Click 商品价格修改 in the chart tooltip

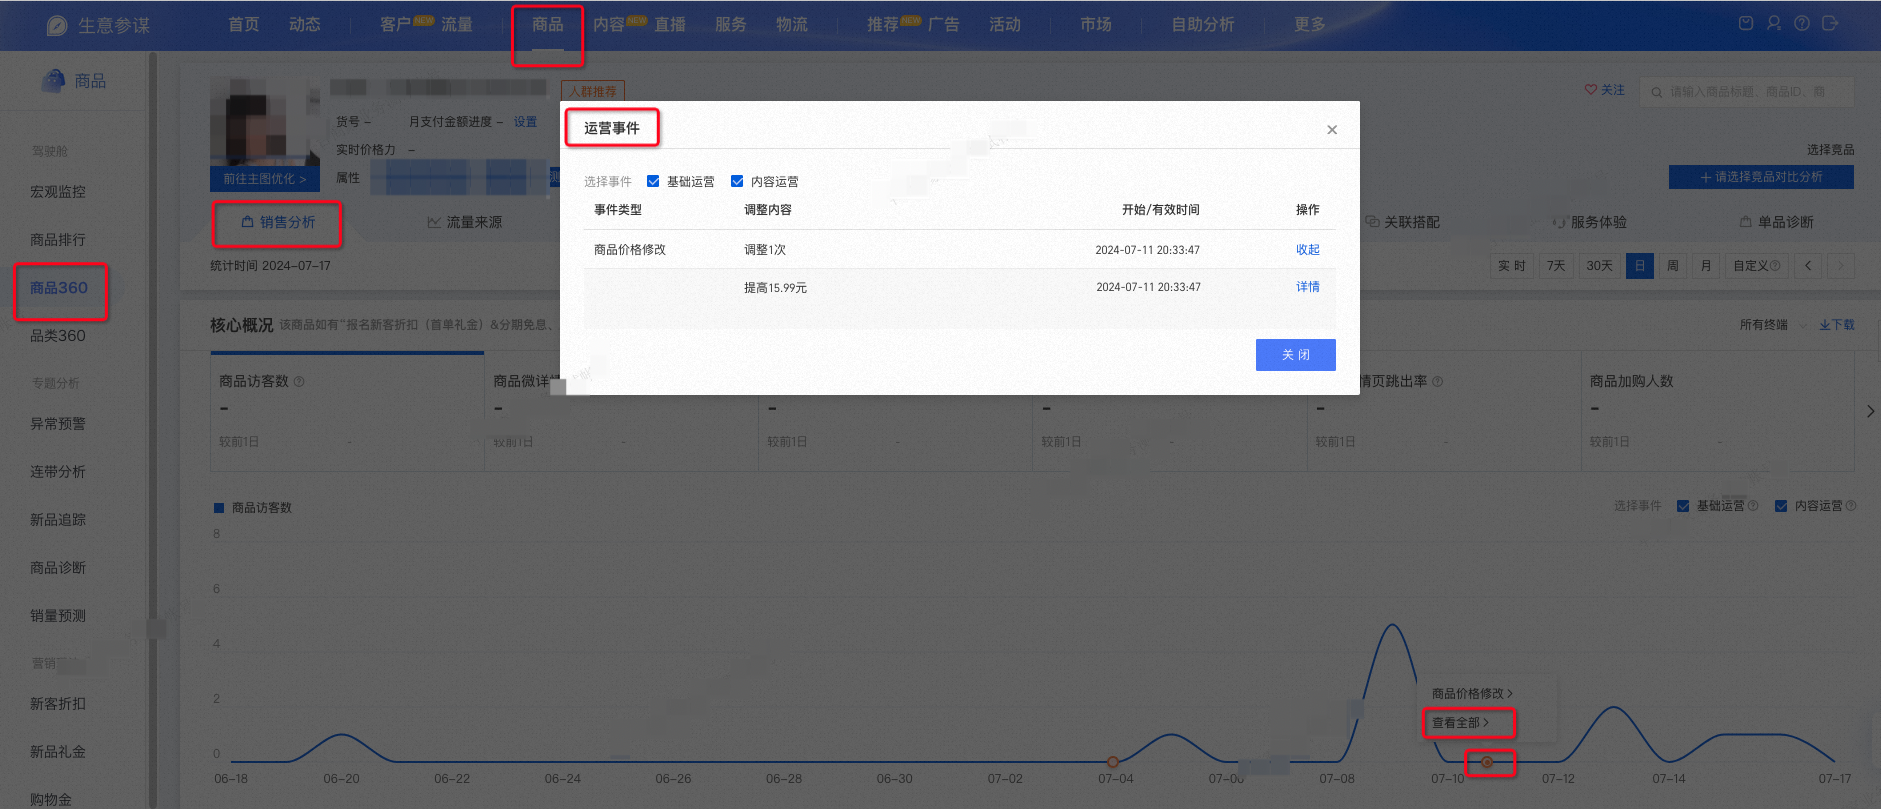[x=1472, y=694]
